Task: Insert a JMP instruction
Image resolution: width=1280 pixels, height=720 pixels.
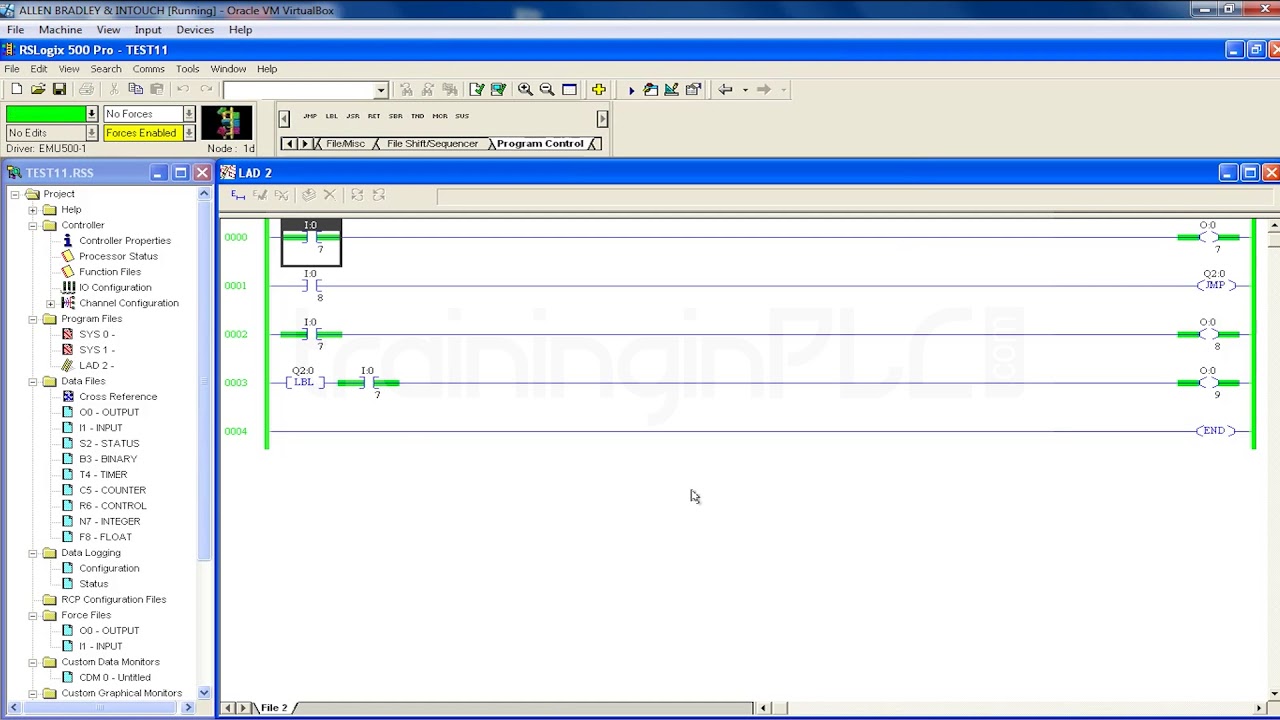Action: (310, 116)
